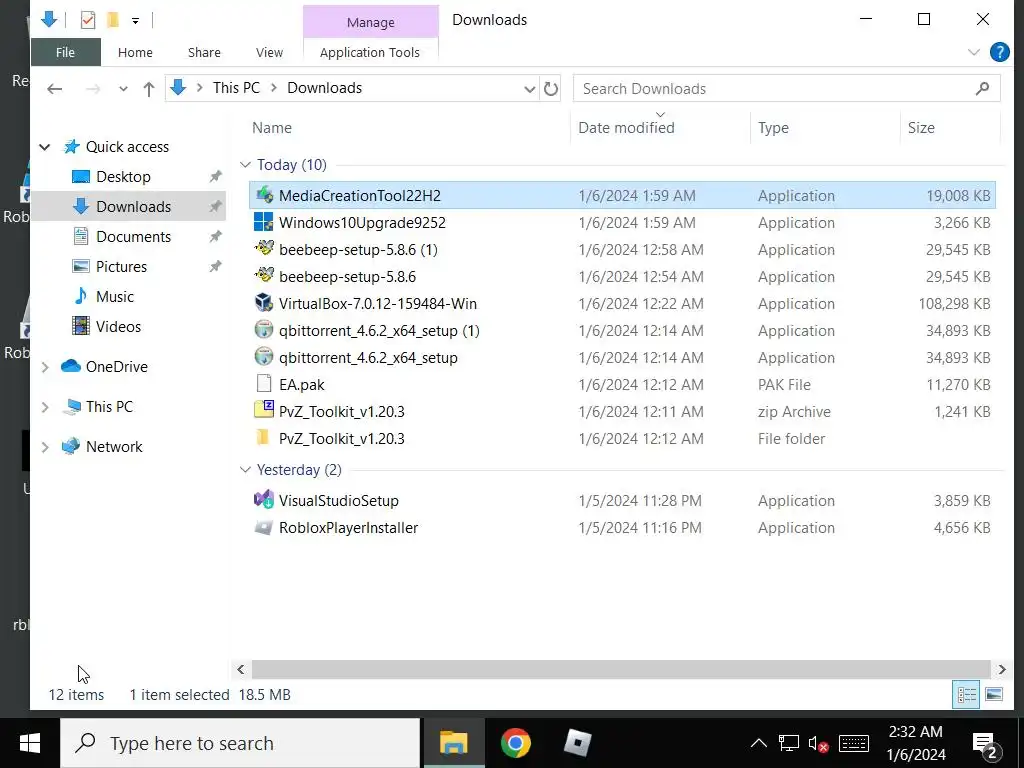Click the scroll right arrow of file list
The height and width of the screenshot is (768, 1024).
[1002, 669]
